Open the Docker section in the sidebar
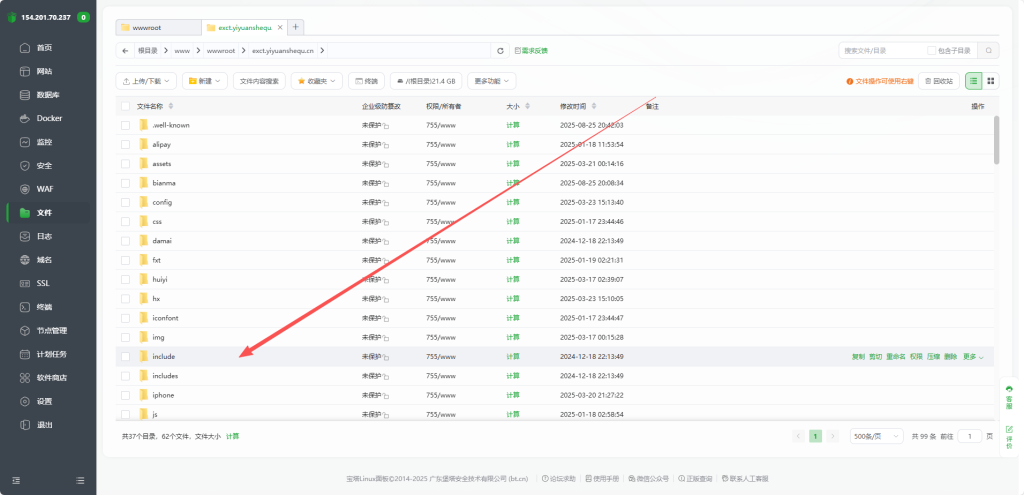Viewport: 1024px width, 495px height. coord(48,118)
